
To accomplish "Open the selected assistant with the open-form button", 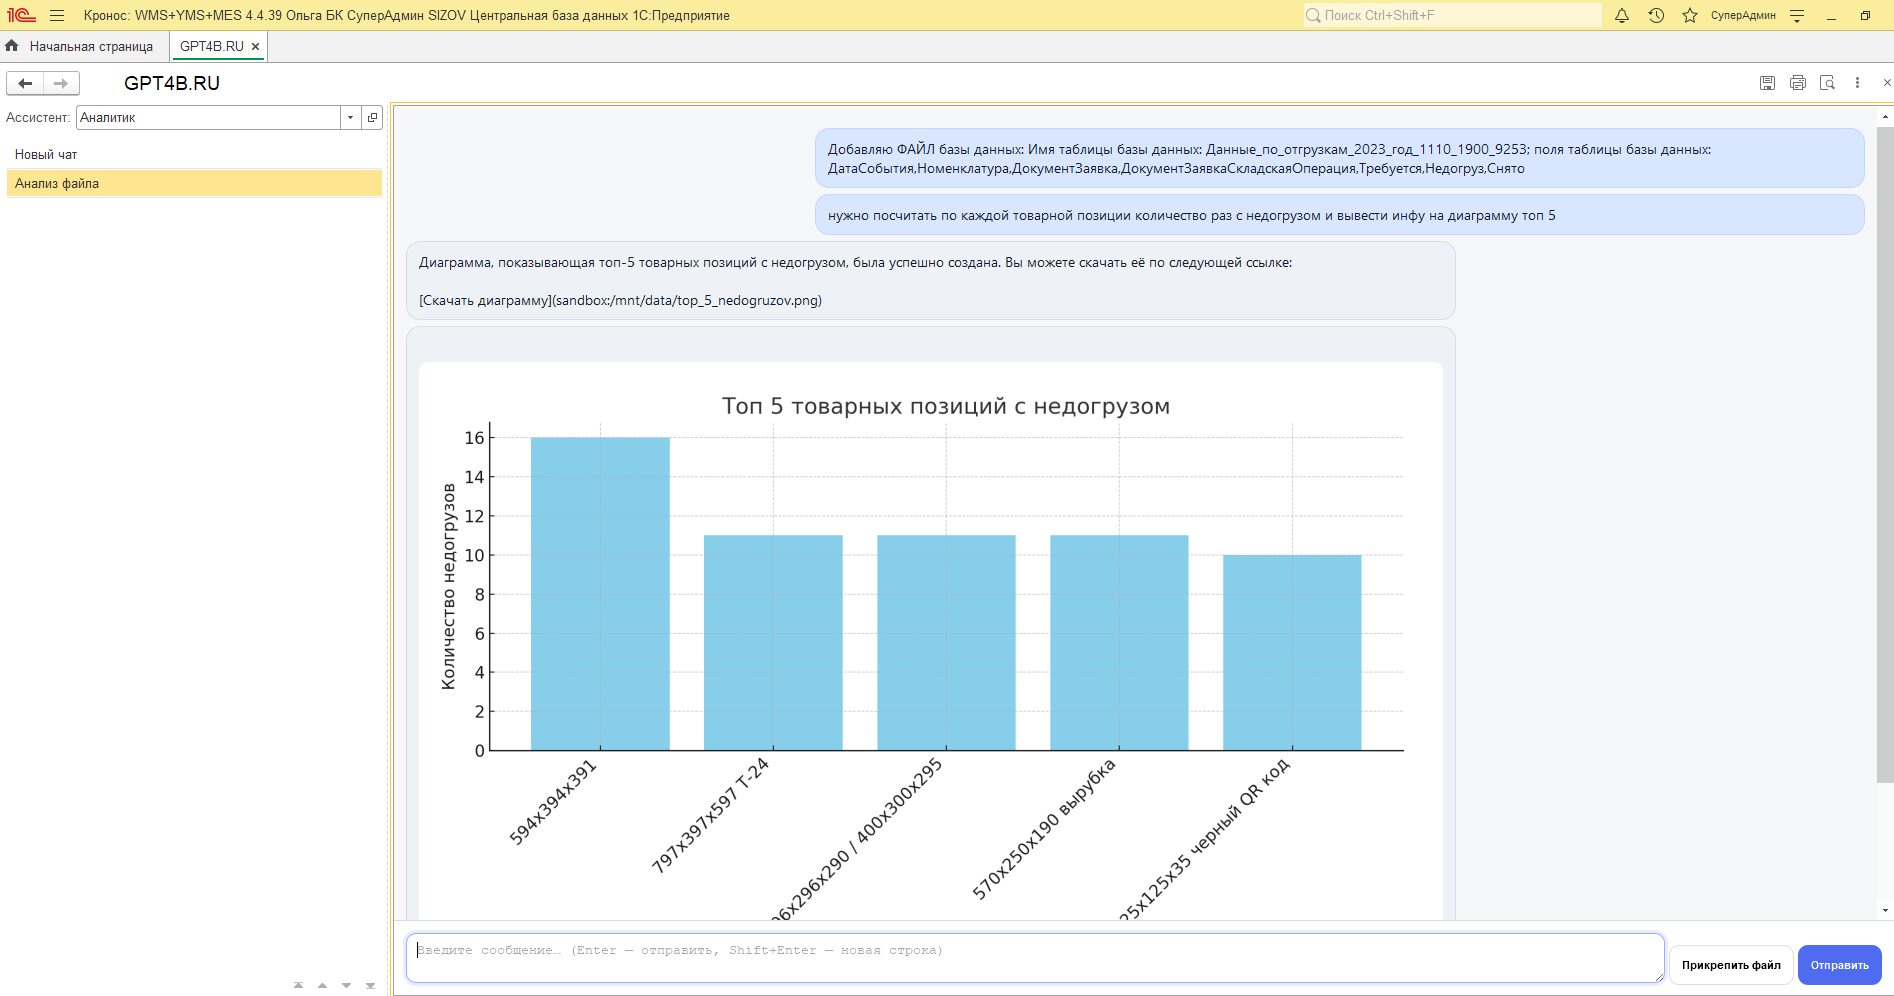I will tap(372, 117).
